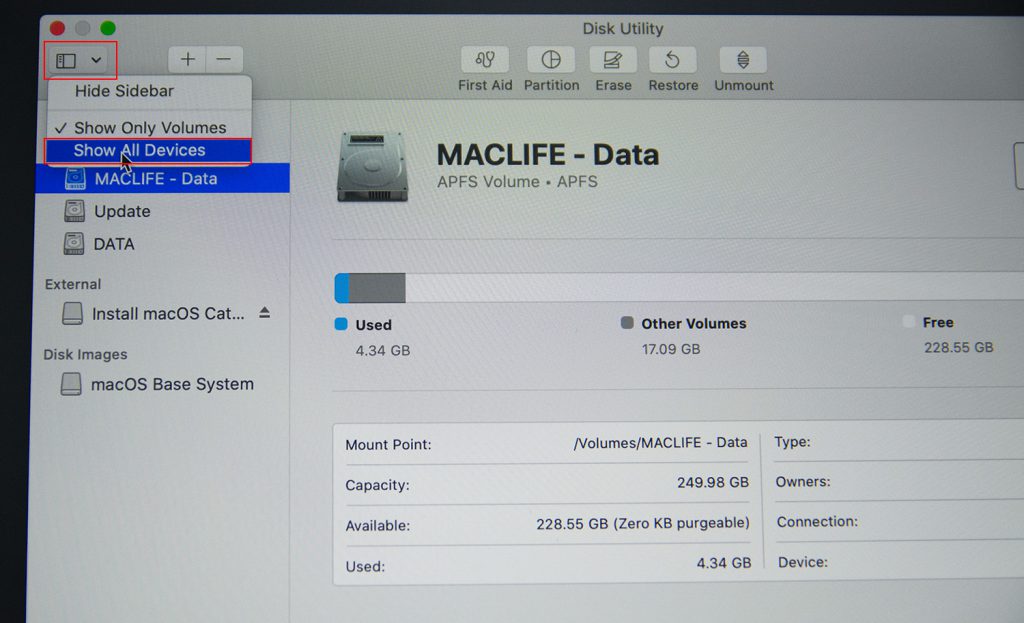Select the DATA volume in the sidebar
This screenshot has width=1024, height=623.
pos(114,244)
